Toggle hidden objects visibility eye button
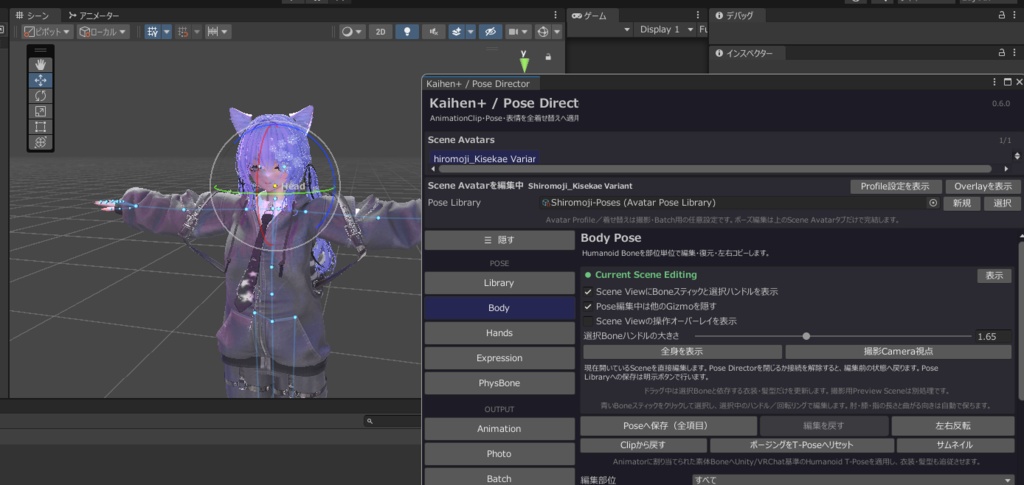 point(490,31)
